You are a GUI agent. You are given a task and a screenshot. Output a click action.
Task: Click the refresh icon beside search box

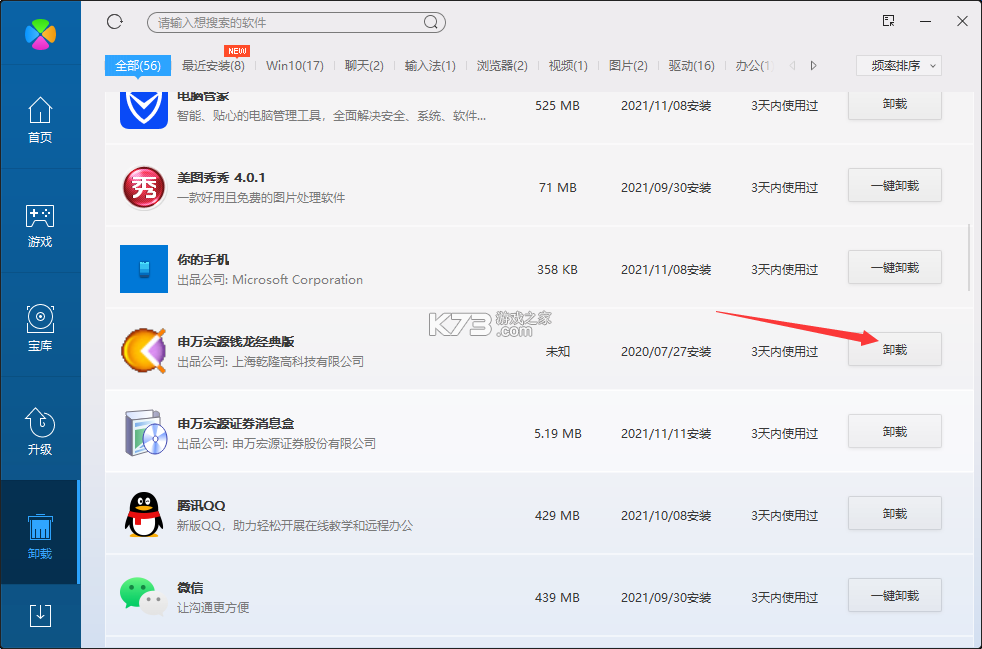[115, 22]
